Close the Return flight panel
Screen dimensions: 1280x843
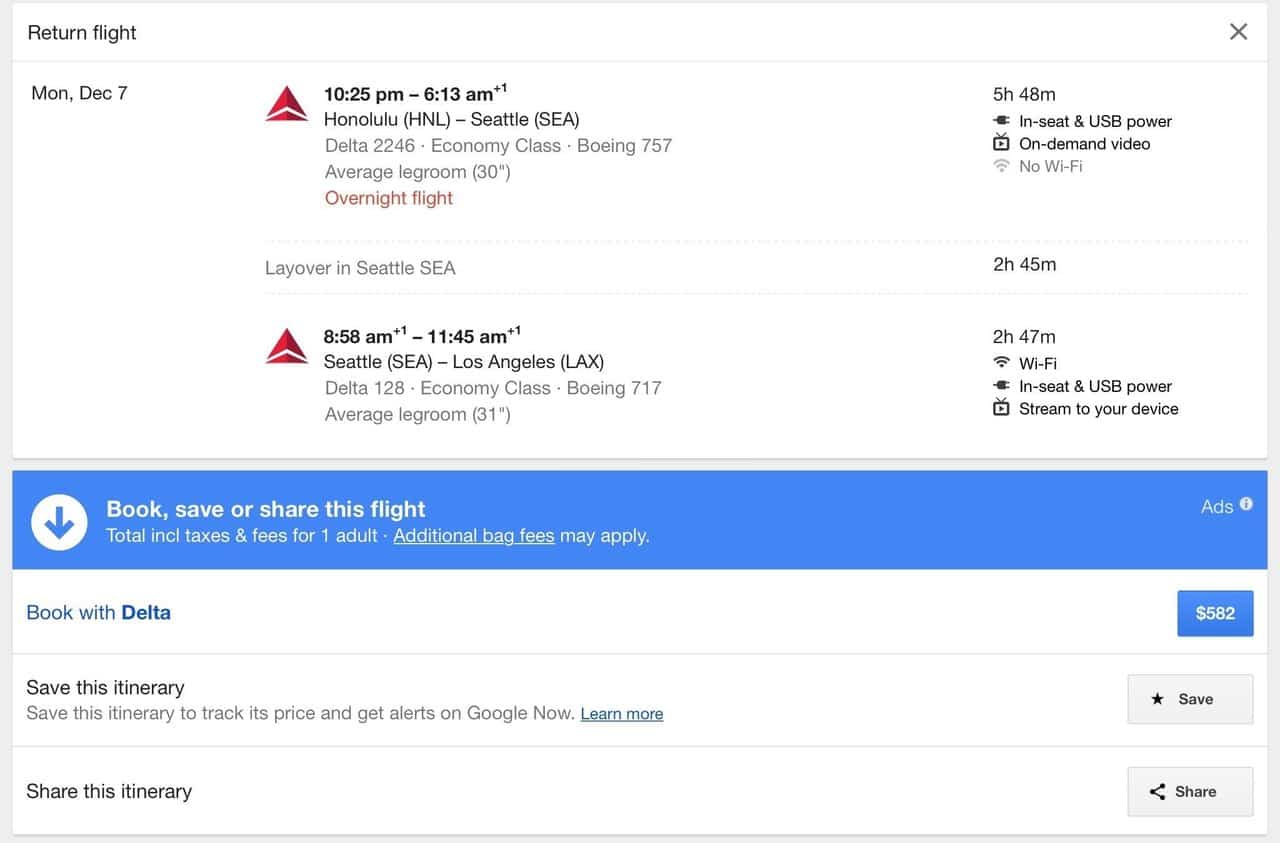pyautogui.click(x=1238, y=32)
